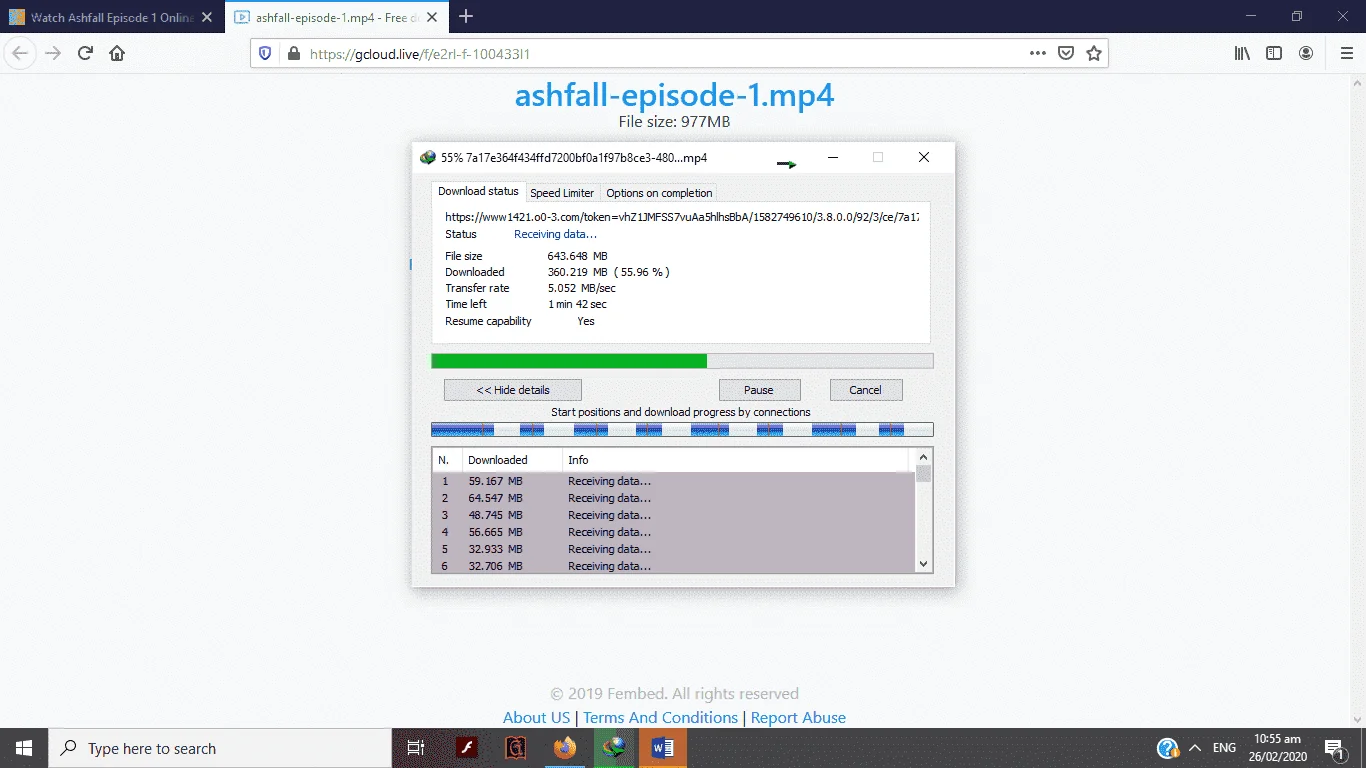1366x768 pixels.
Task: Open the Firefox hamburger menu
Action: 1346,54
